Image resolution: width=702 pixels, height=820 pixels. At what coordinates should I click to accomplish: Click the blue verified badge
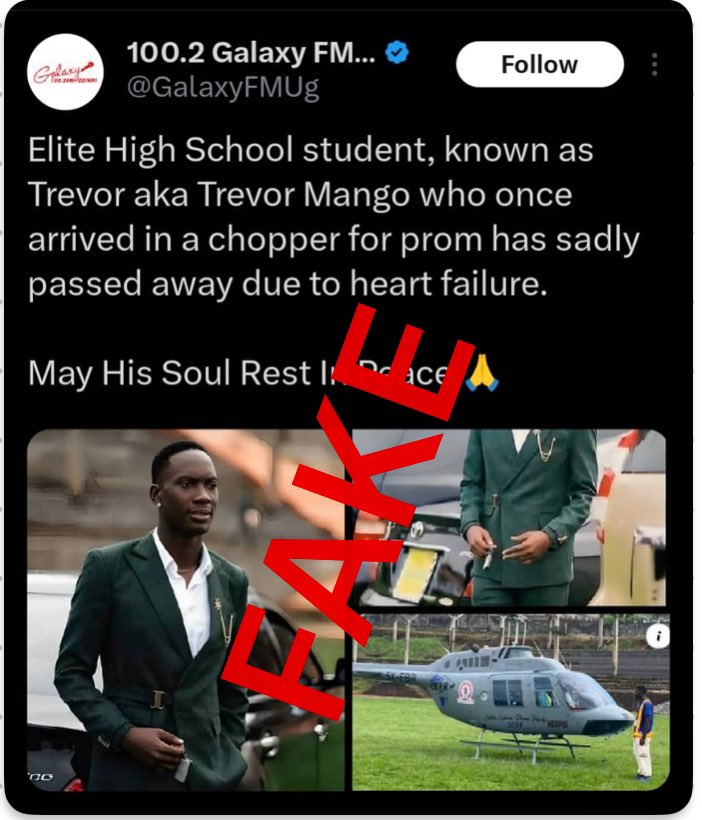coord(397,52)
